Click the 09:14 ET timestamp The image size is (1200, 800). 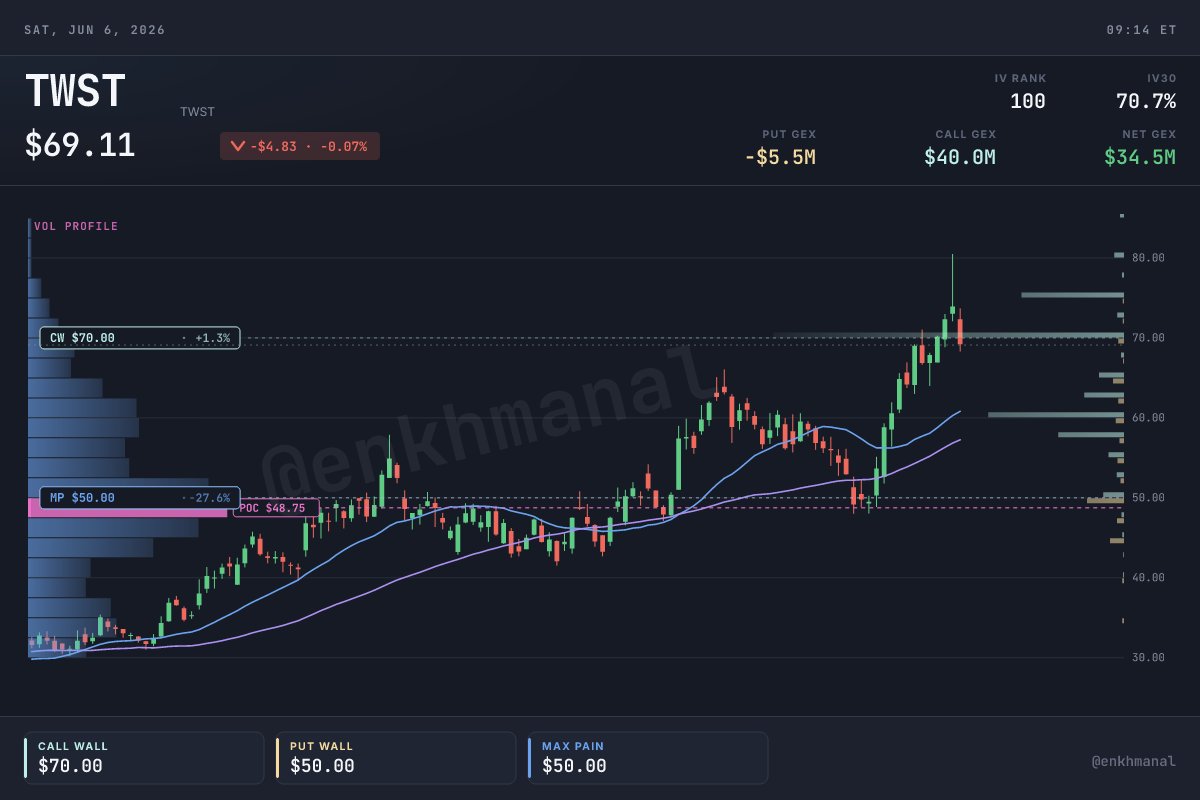1141,30
